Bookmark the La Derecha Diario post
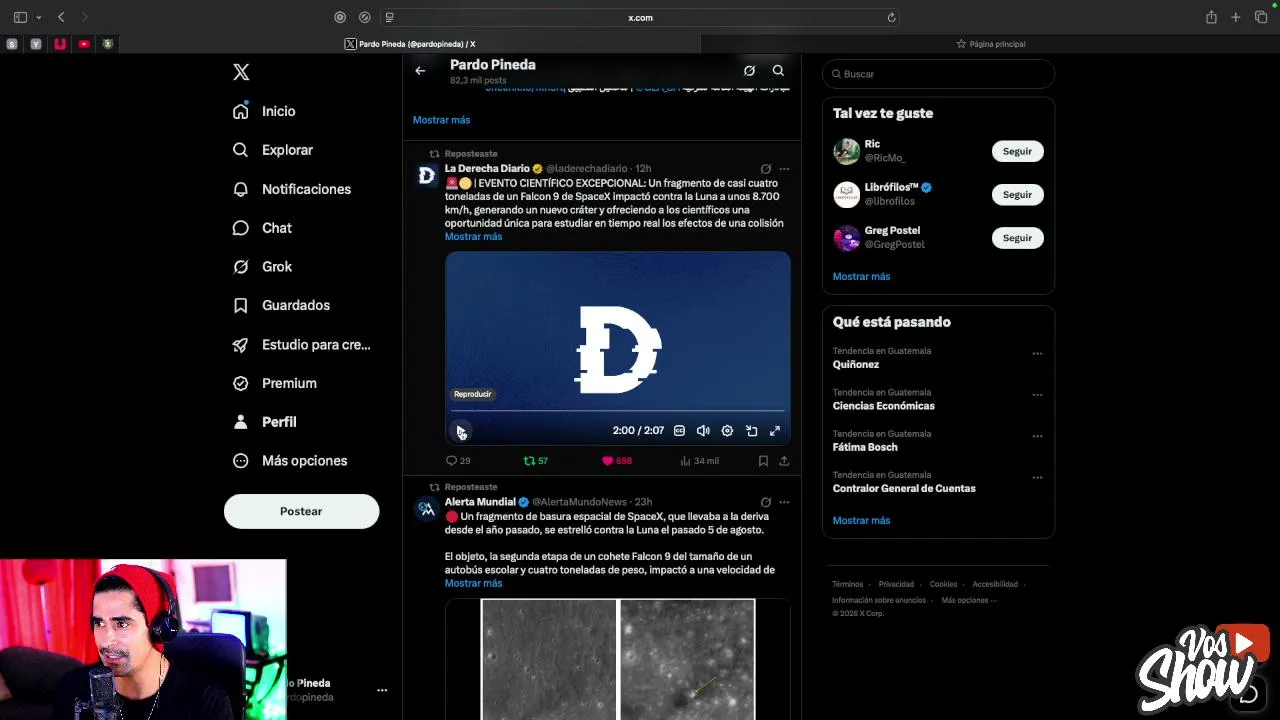1280x720 pixels. point(763,461)
